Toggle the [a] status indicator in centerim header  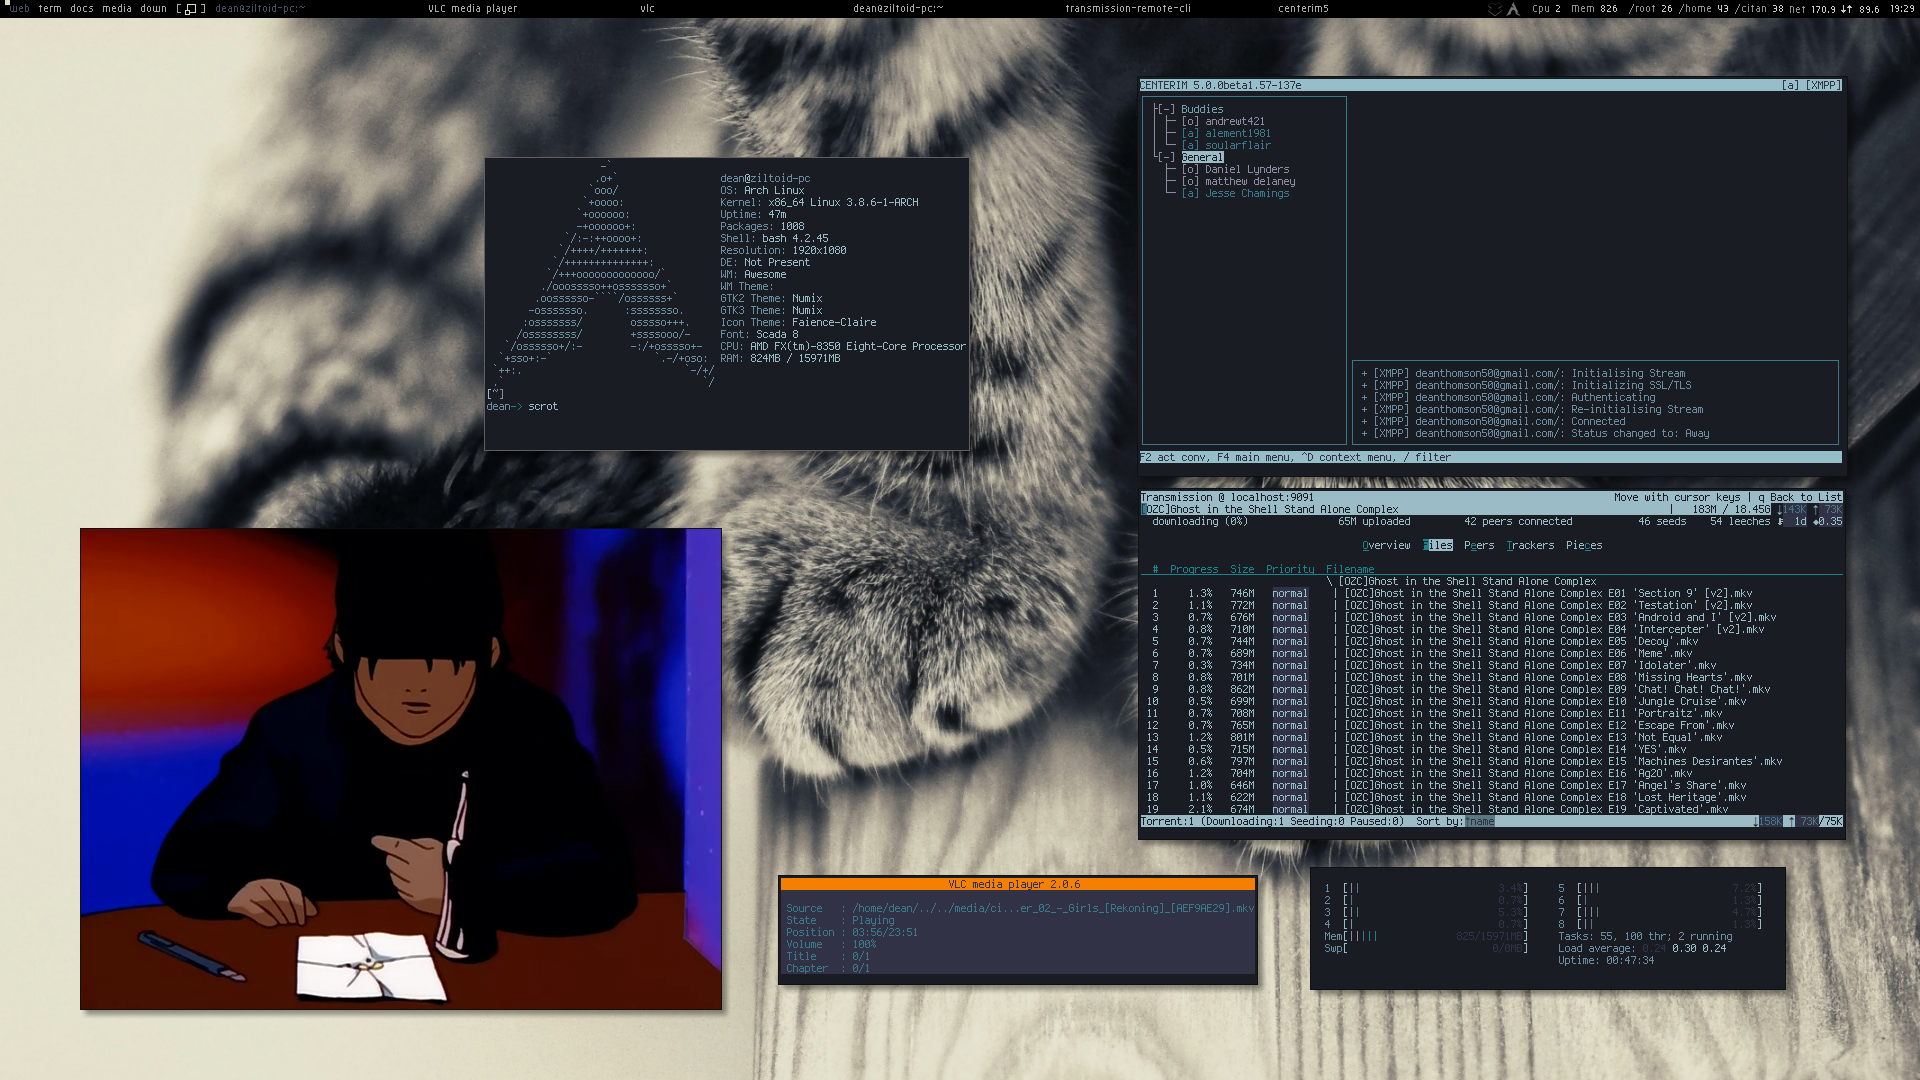point(1790,85)
